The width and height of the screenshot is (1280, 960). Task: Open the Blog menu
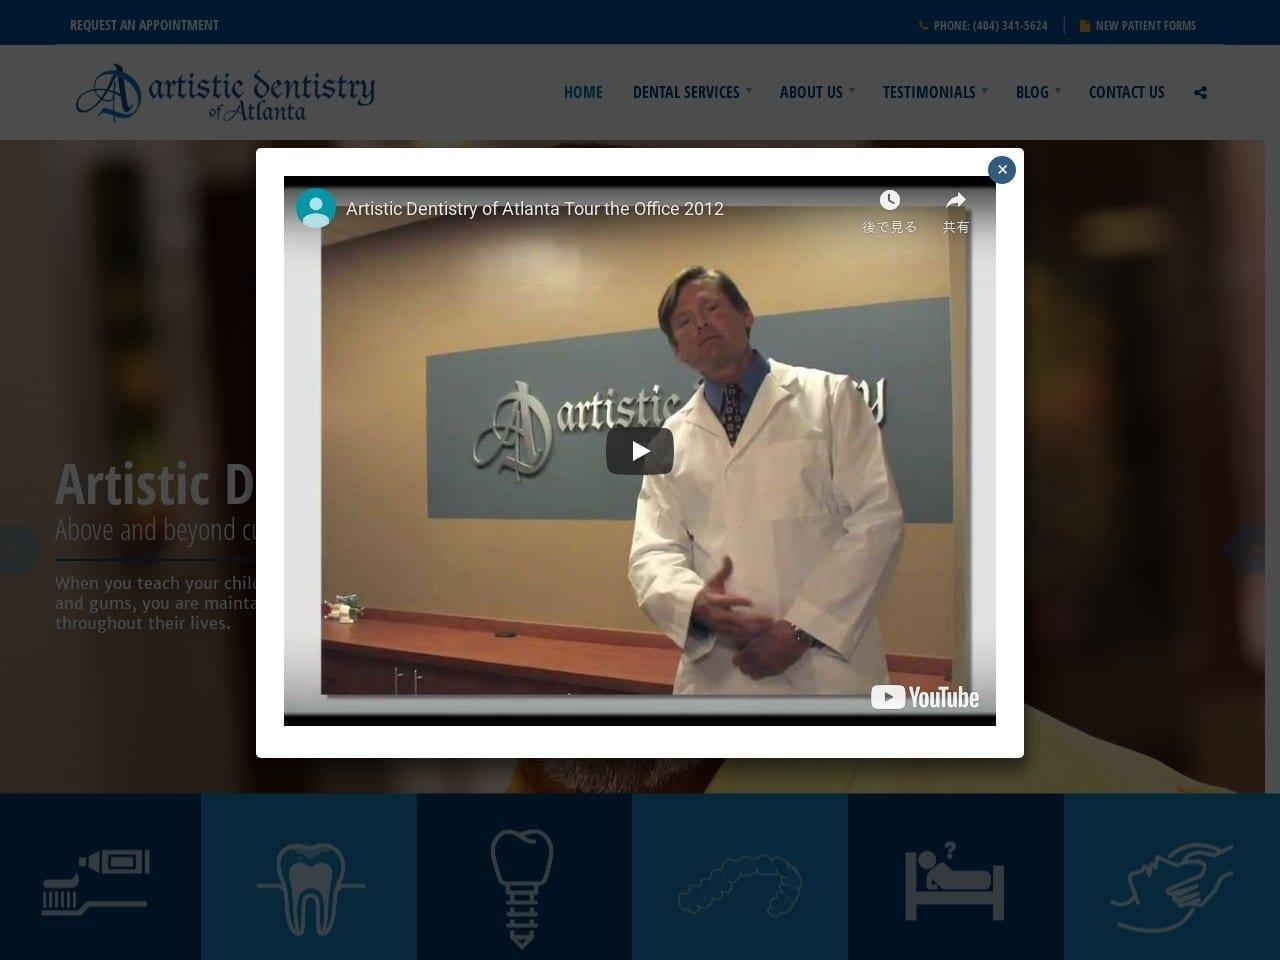pyautogui.click(x=1032, y=92)
